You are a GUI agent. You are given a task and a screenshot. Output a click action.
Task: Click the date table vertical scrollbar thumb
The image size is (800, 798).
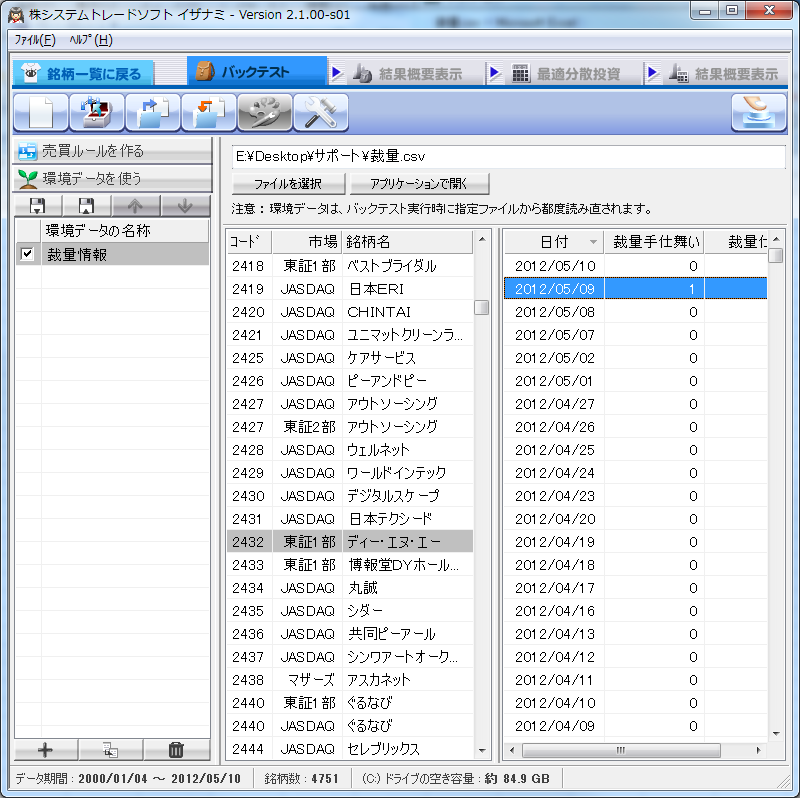coord(776,255)
